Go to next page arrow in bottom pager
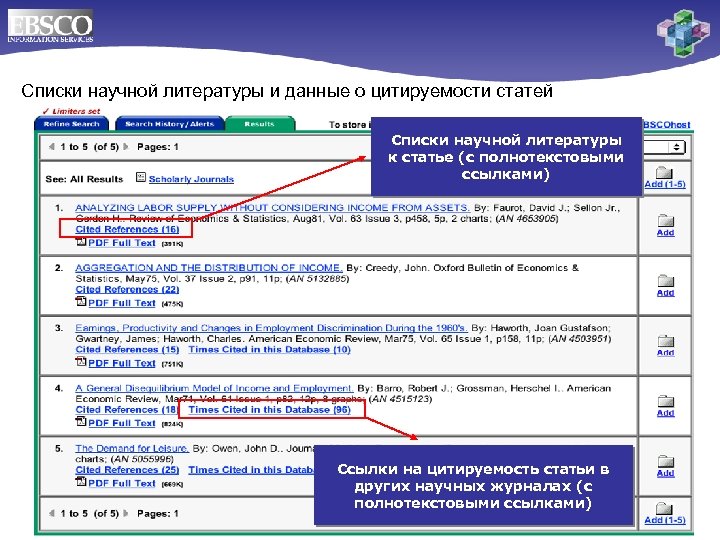 pyautogui.click(x=126, y=513)
